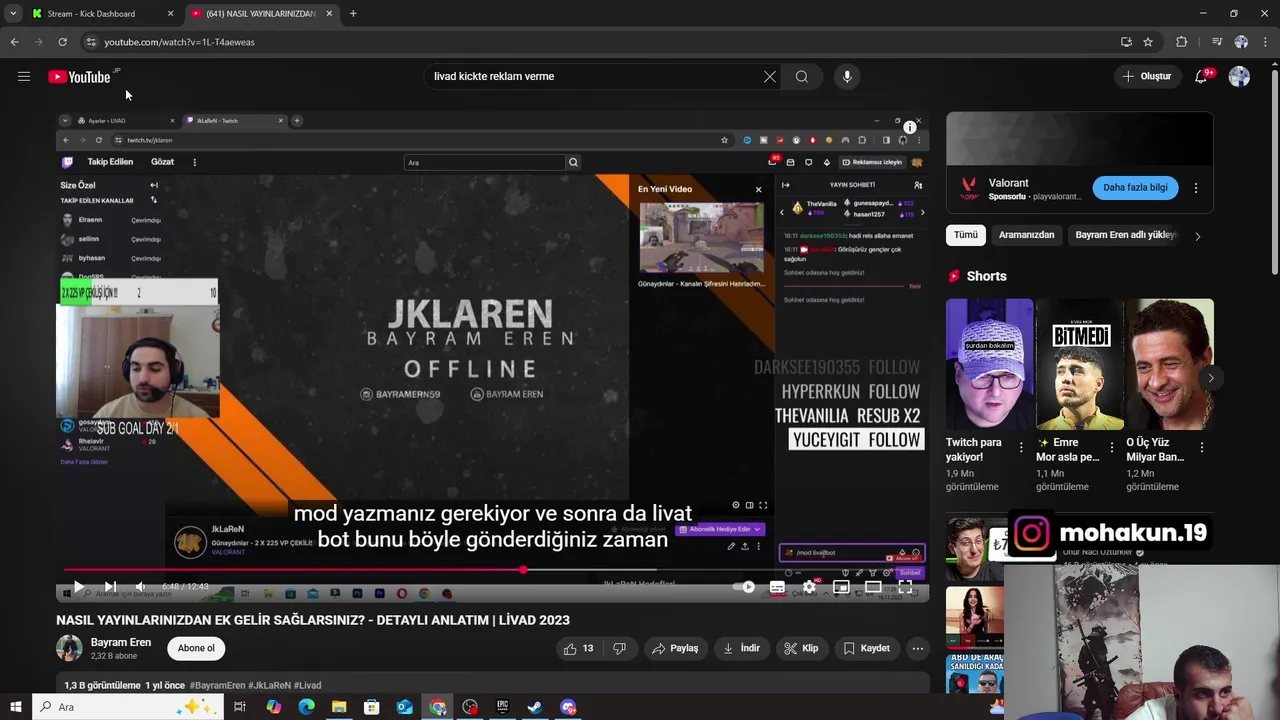Click Daha fazla bilgi on Valorant ad
The height and width of the screenshot is (720, 1280).
[1135, 187]
